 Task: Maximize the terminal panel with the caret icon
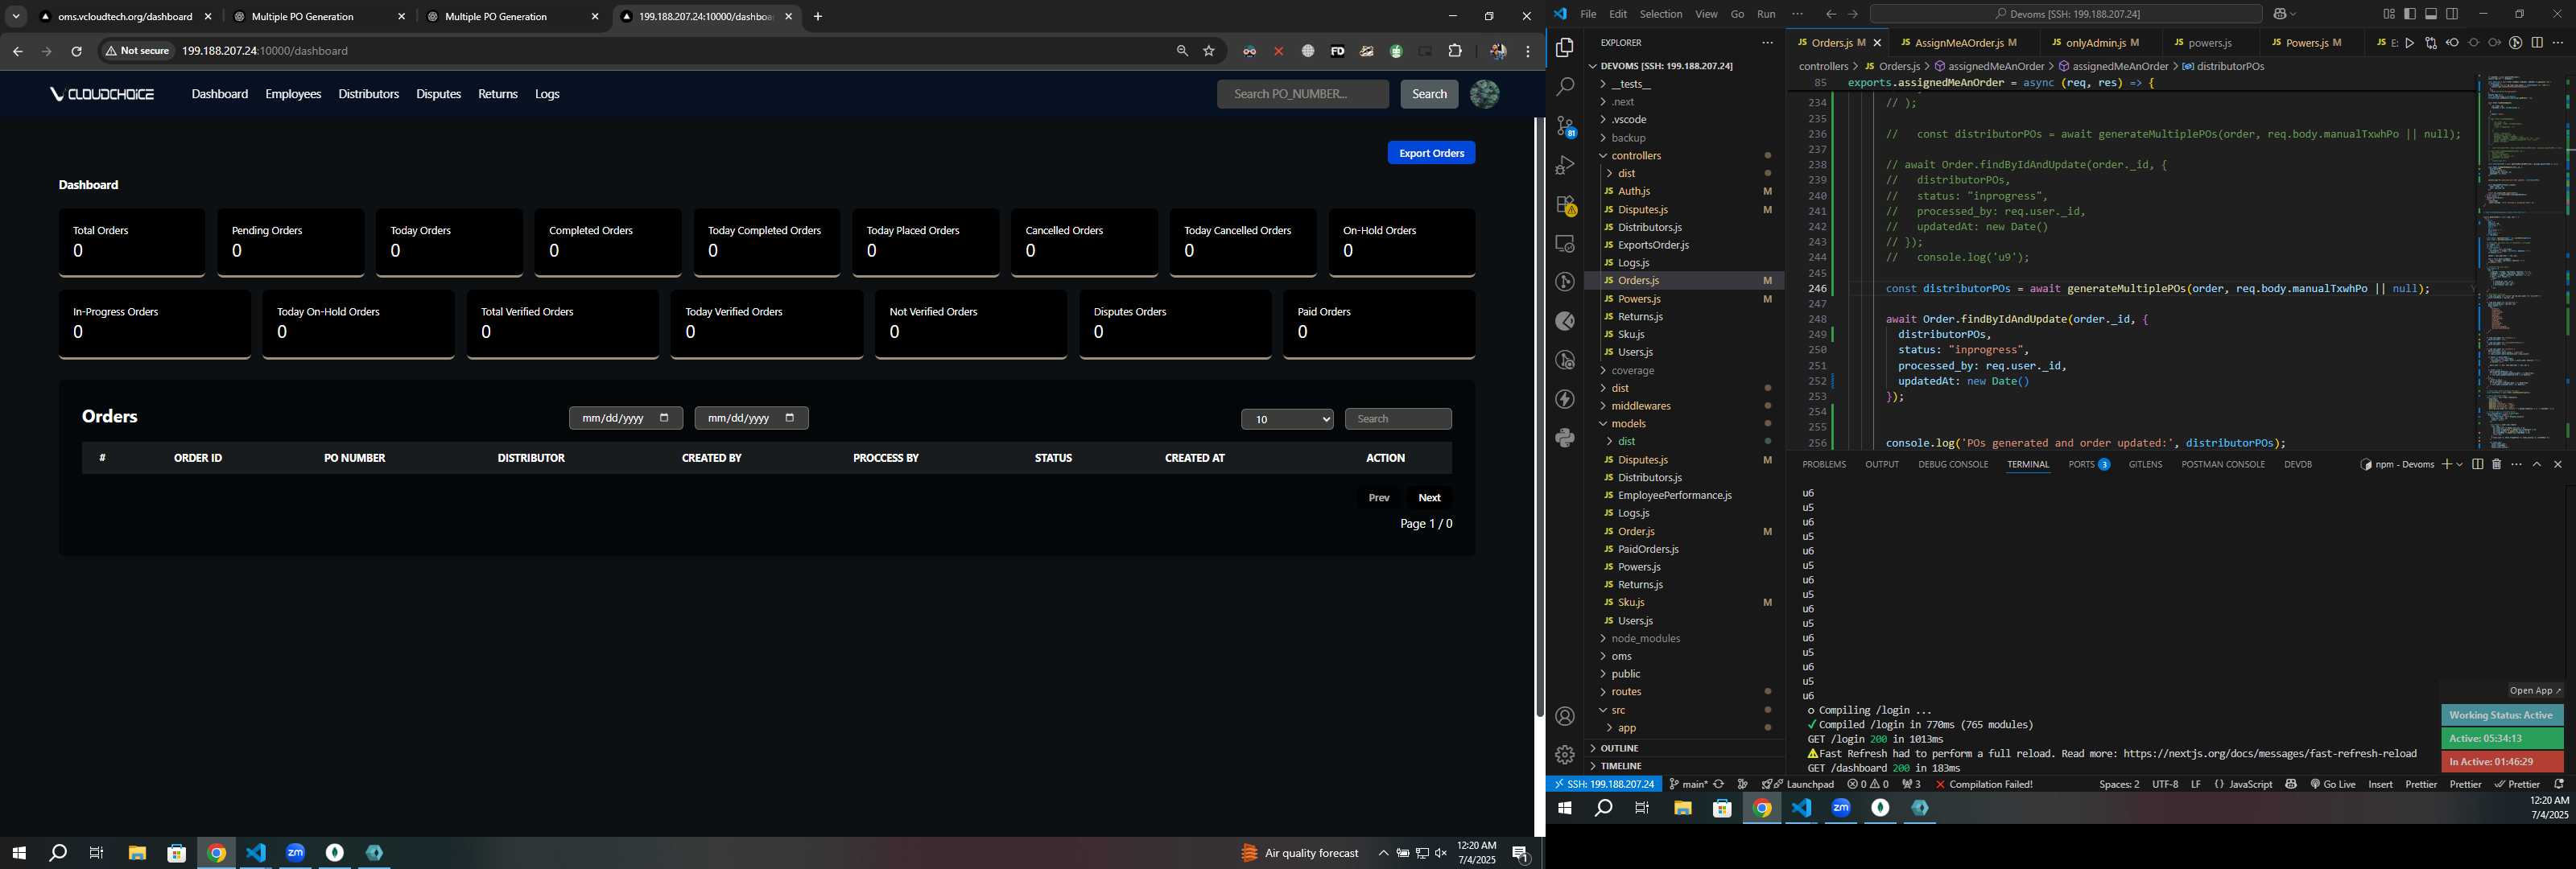[x=2537, y=464]
